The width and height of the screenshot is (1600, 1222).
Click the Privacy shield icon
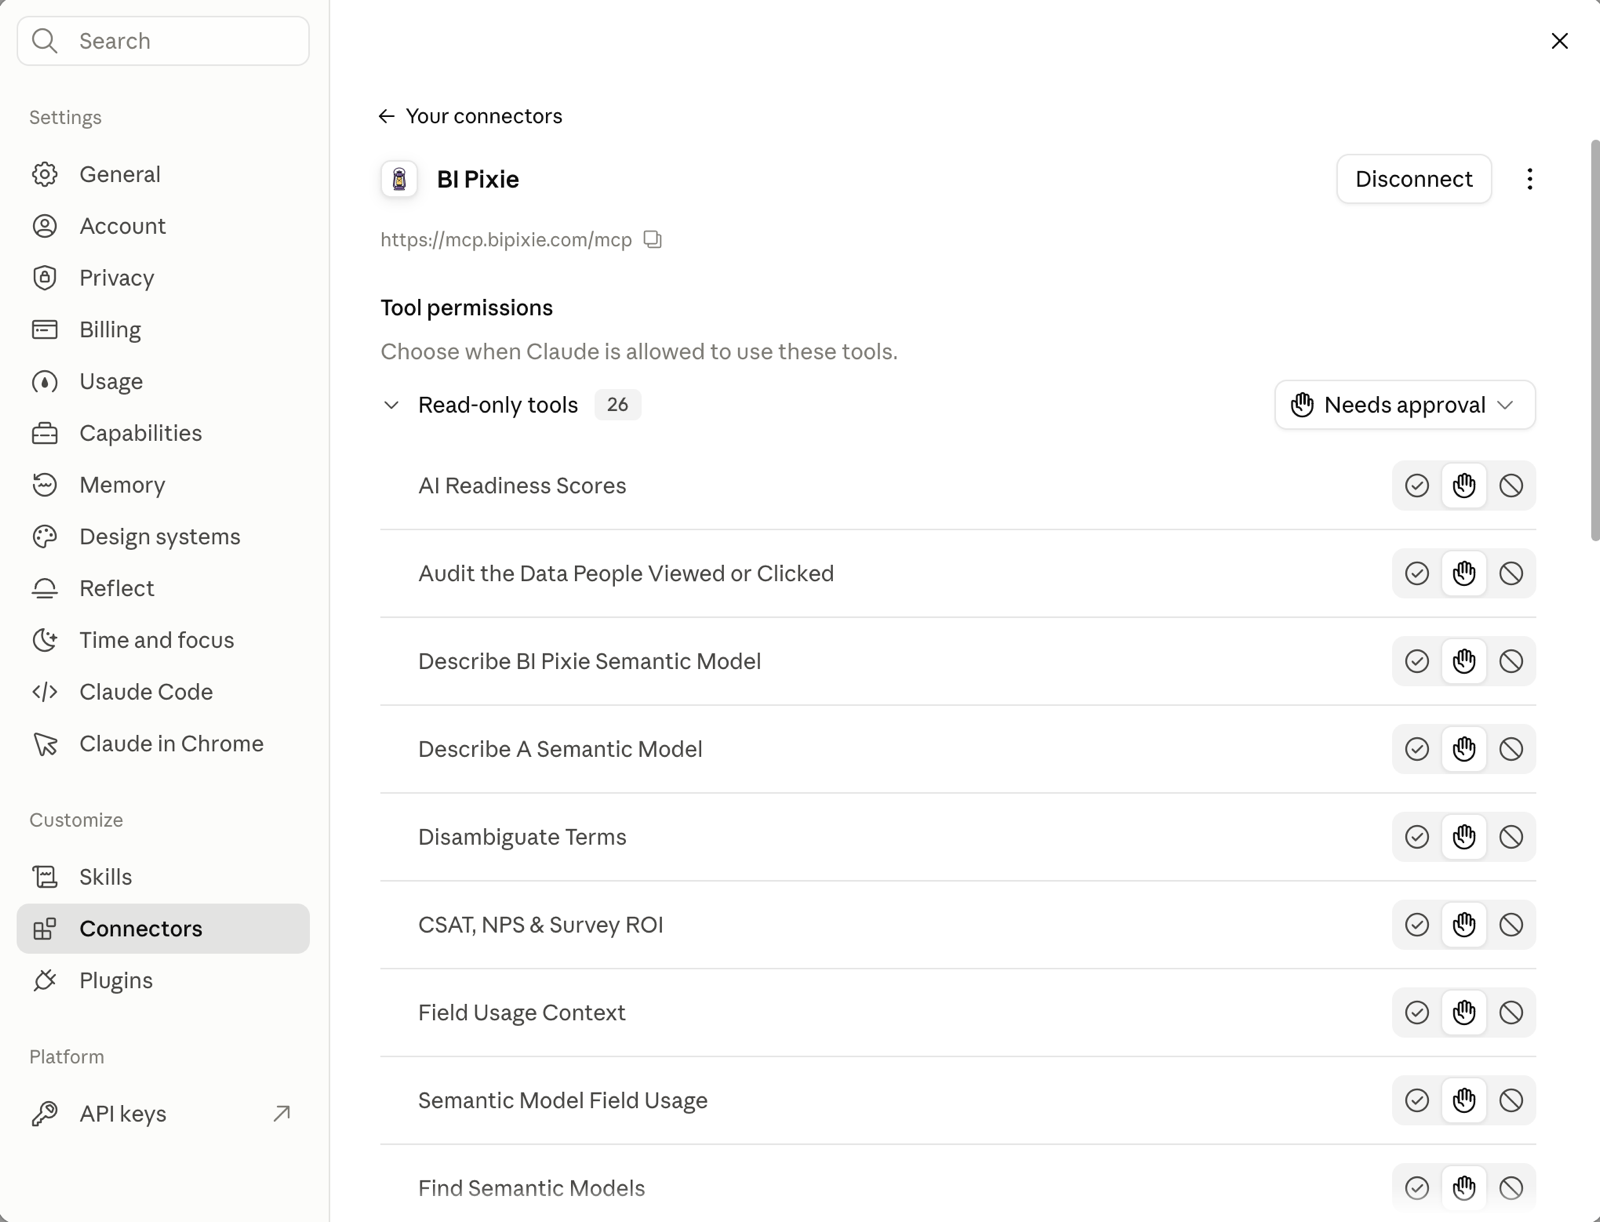tap(45, 278)
